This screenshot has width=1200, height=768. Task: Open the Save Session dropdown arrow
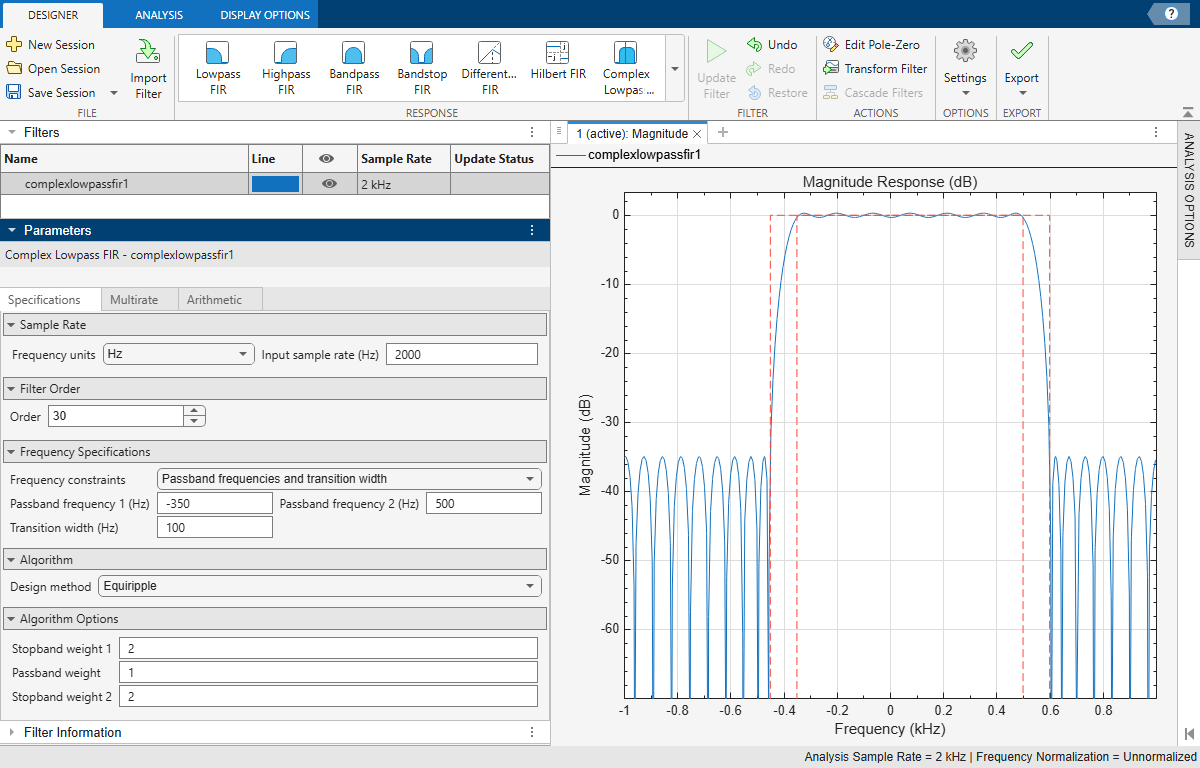pos(113,93)
